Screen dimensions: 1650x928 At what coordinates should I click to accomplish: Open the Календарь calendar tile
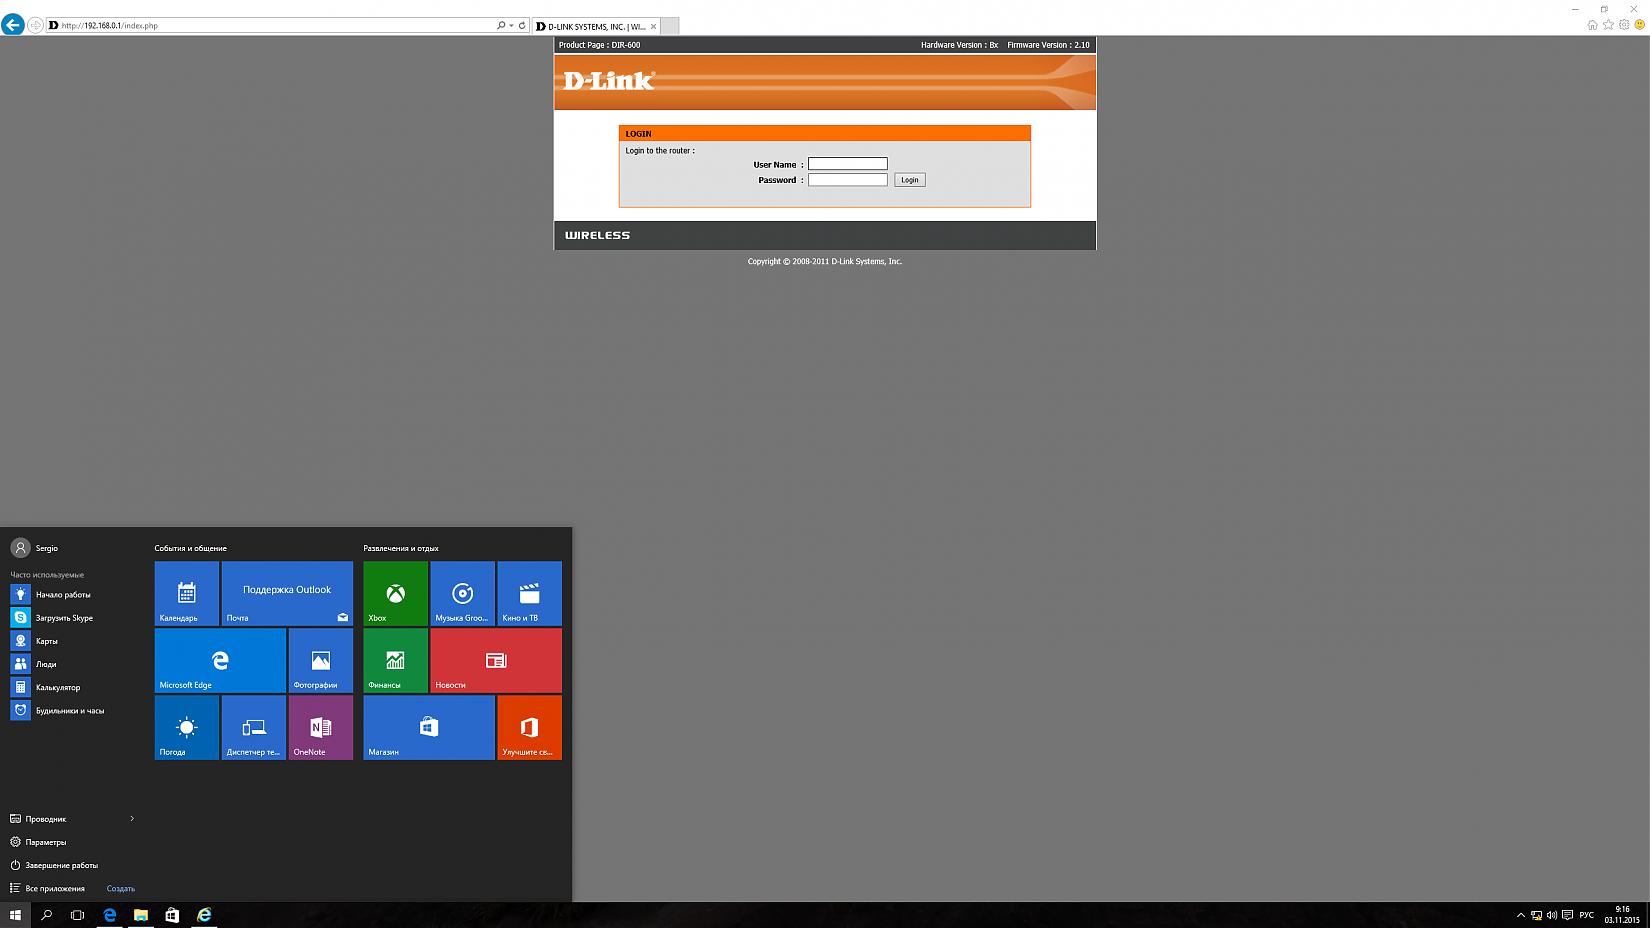(187, 593)
